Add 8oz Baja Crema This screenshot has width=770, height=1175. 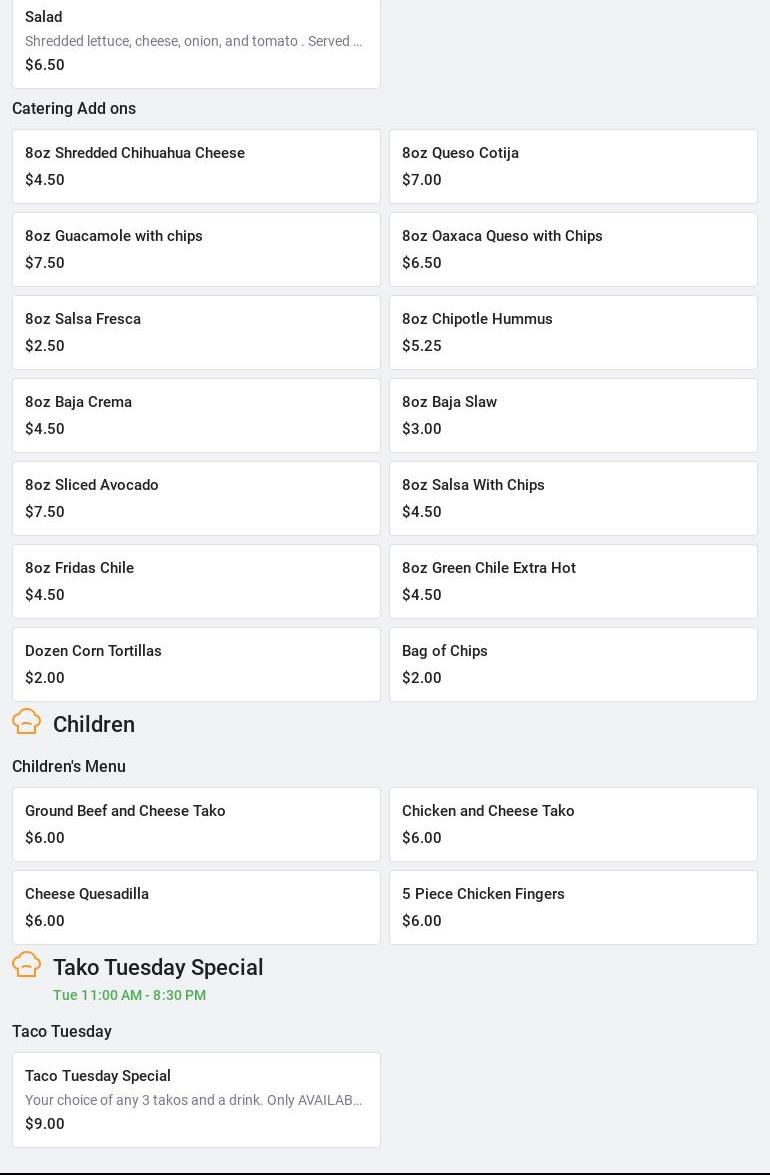196,415
